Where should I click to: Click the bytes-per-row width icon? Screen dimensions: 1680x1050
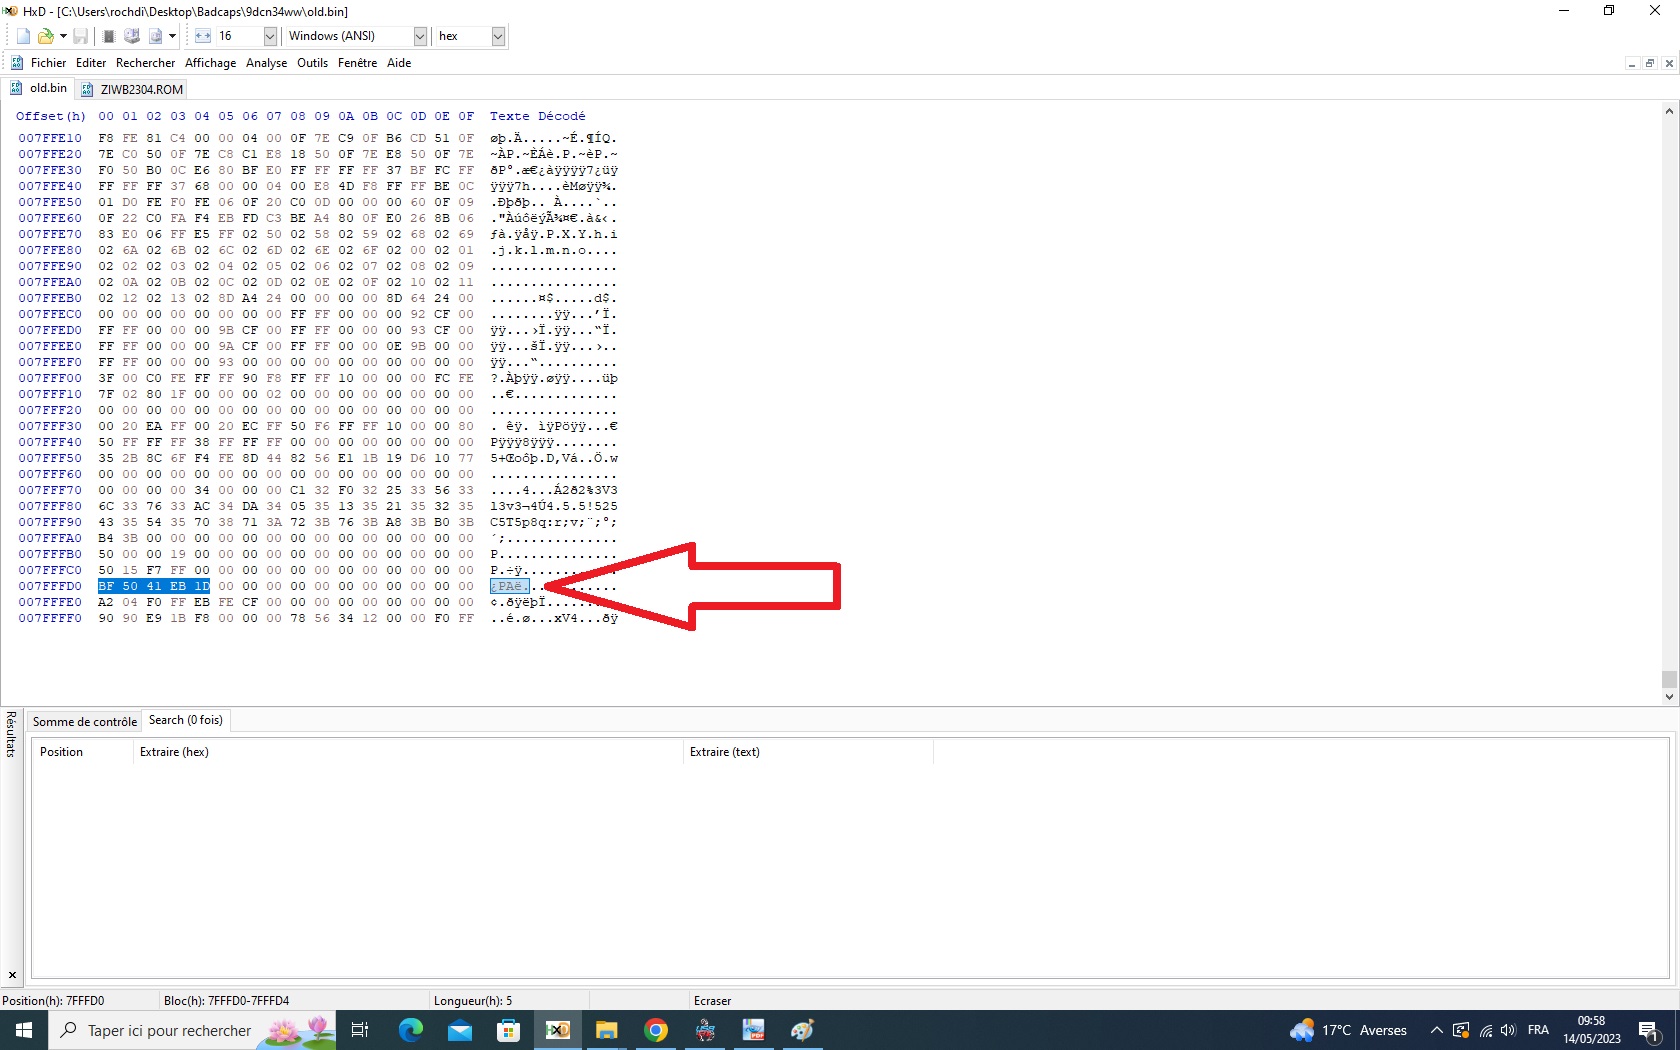(203, 36)
